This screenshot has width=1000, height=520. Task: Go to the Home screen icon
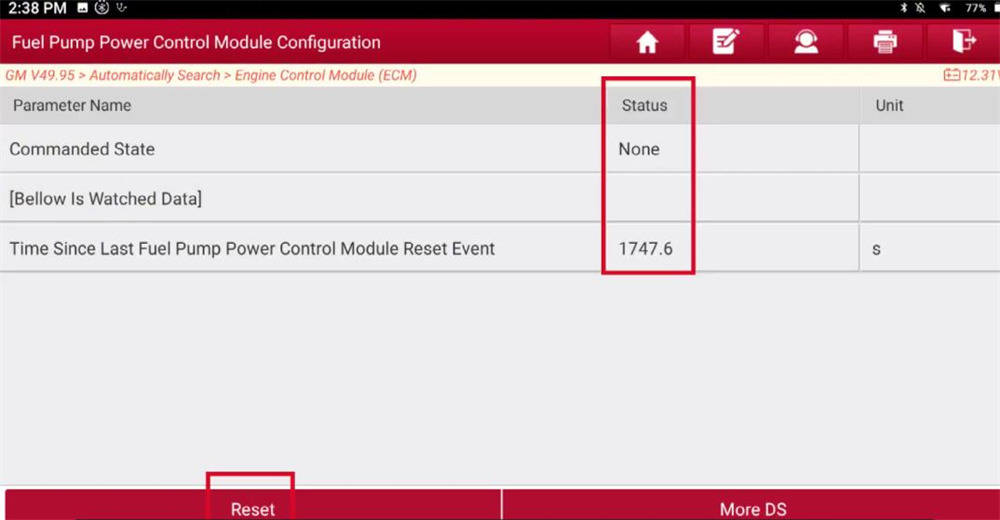coord(647,42)
